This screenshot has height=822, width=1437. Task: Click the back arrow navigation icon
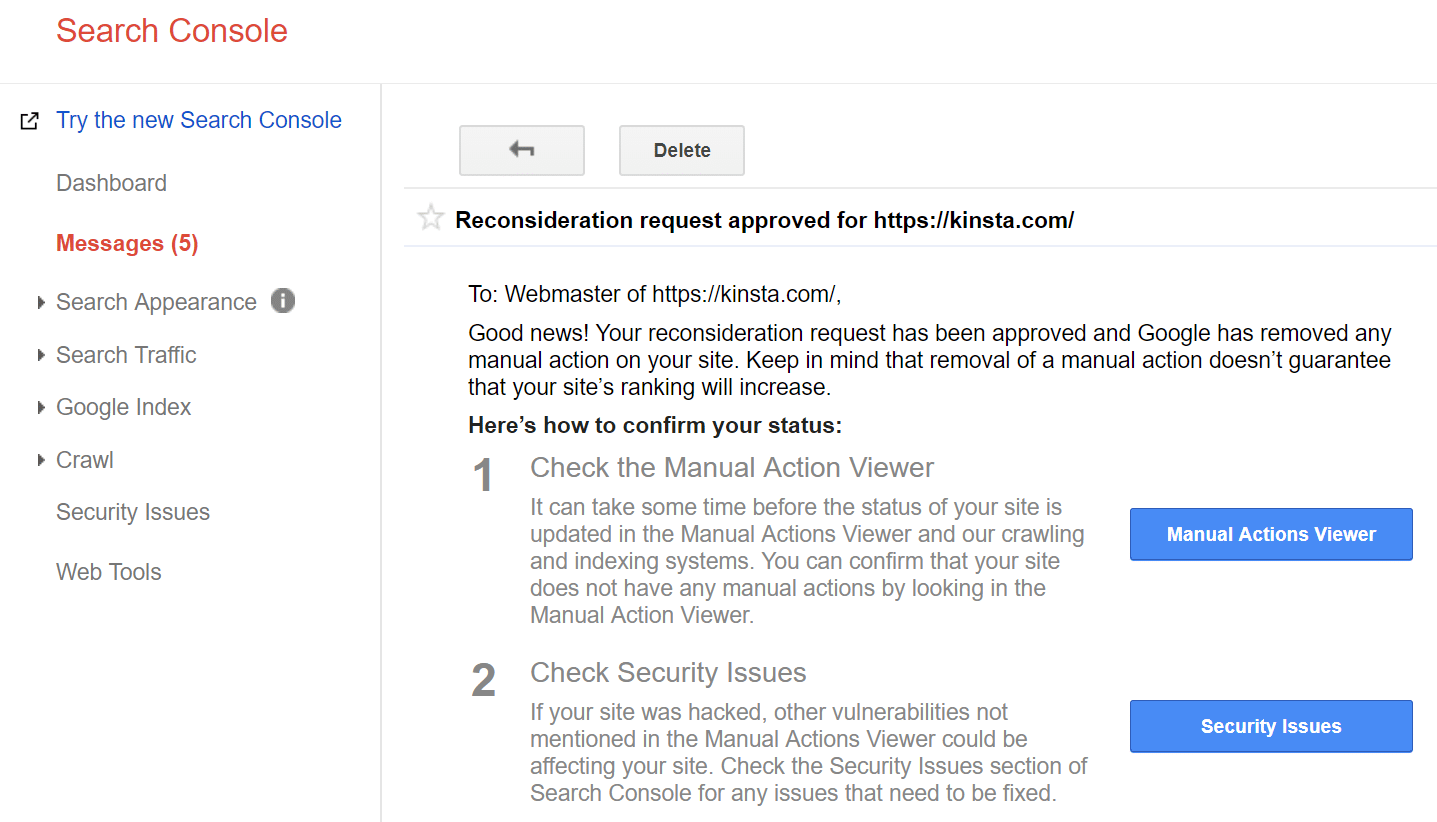[521, 149]
